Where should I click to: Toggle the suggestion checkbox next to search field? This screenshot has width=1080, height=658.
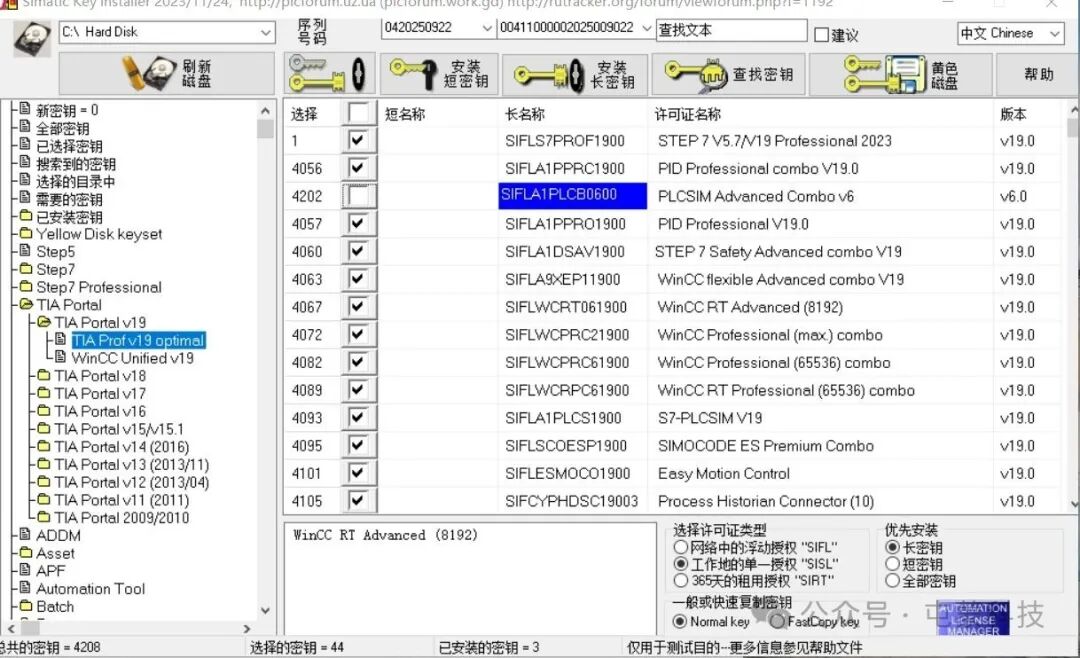coord(821,34)
